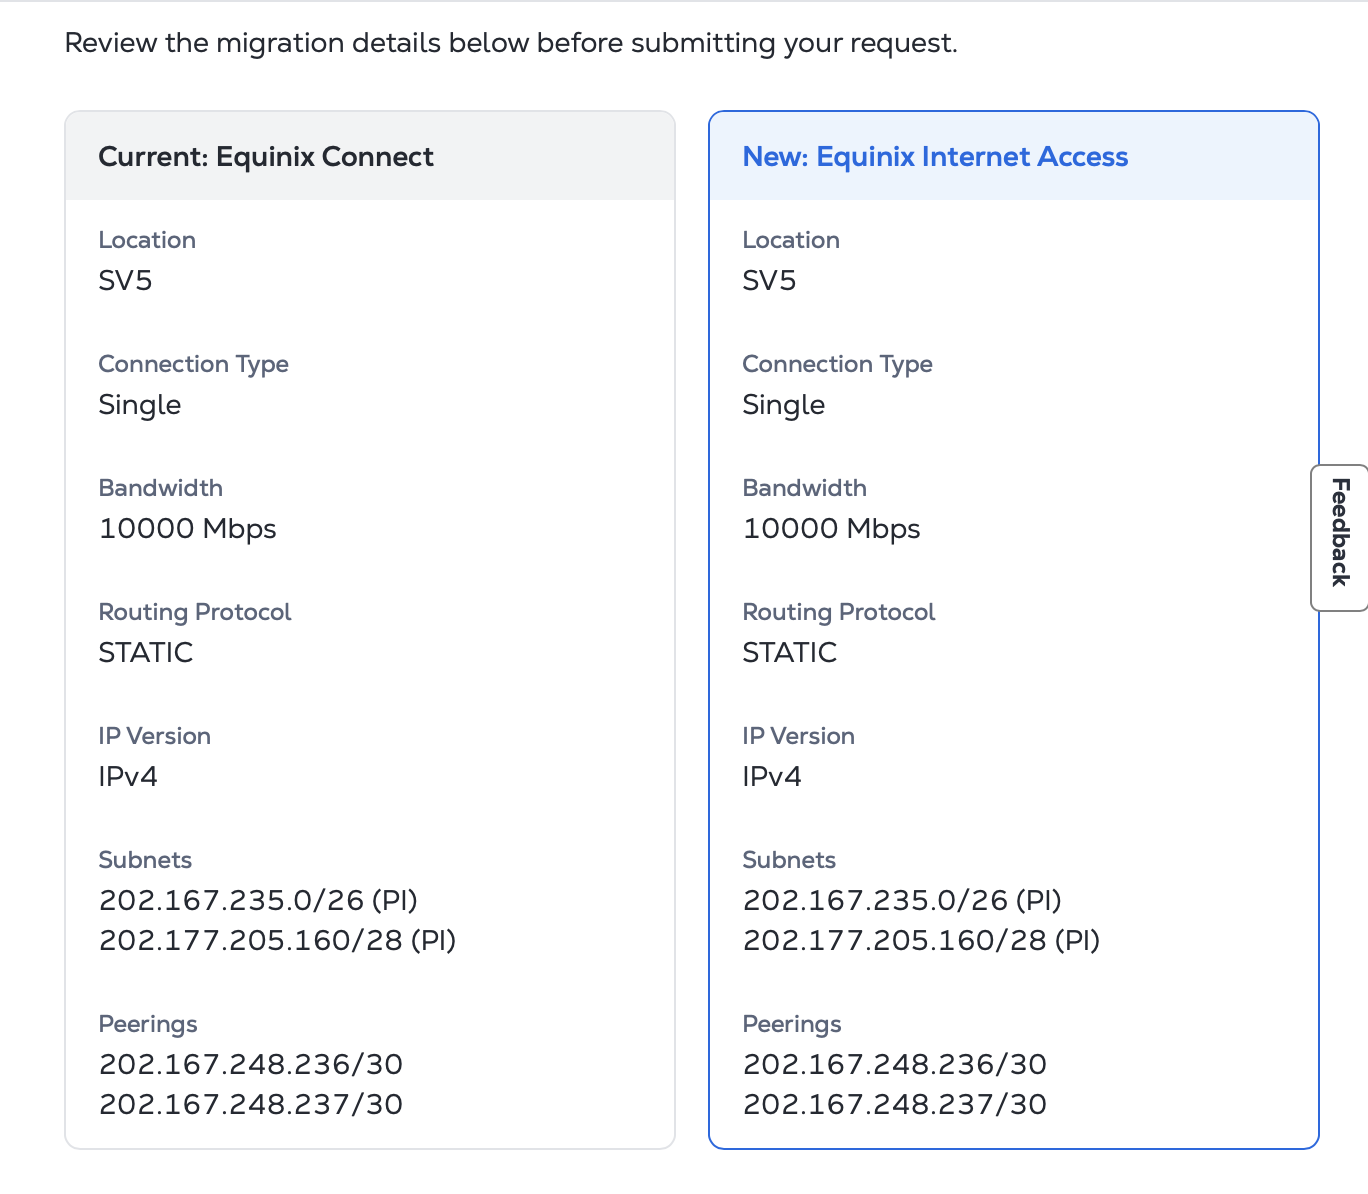This screenshot has height=1194, width=1368.
Task: Click the Subnets label in the Current card
Action: [x=146, y=860]
